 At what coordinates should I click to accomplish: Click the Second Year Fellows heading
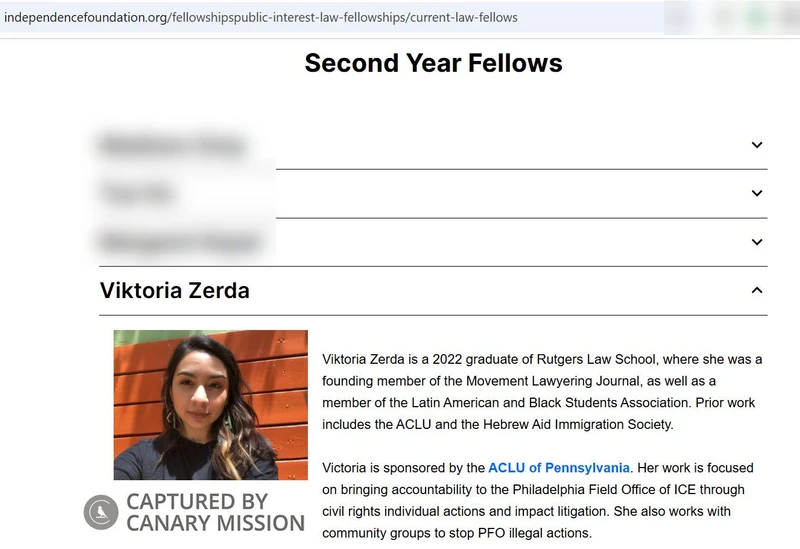(433, 63)
